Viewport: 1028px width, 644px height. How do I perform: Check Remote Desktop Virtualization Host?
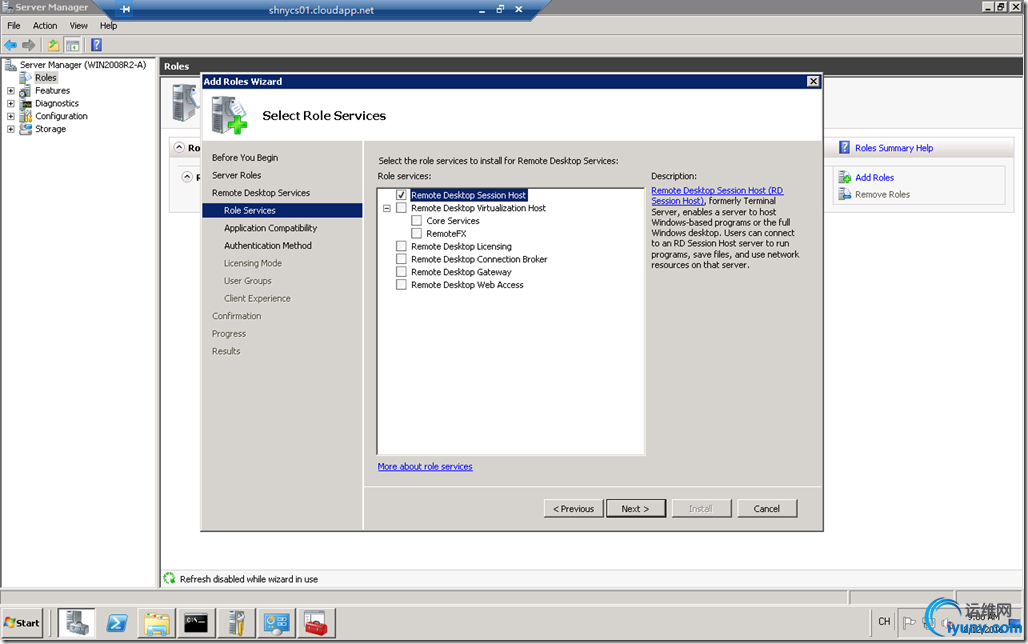(x=401, y=208)
